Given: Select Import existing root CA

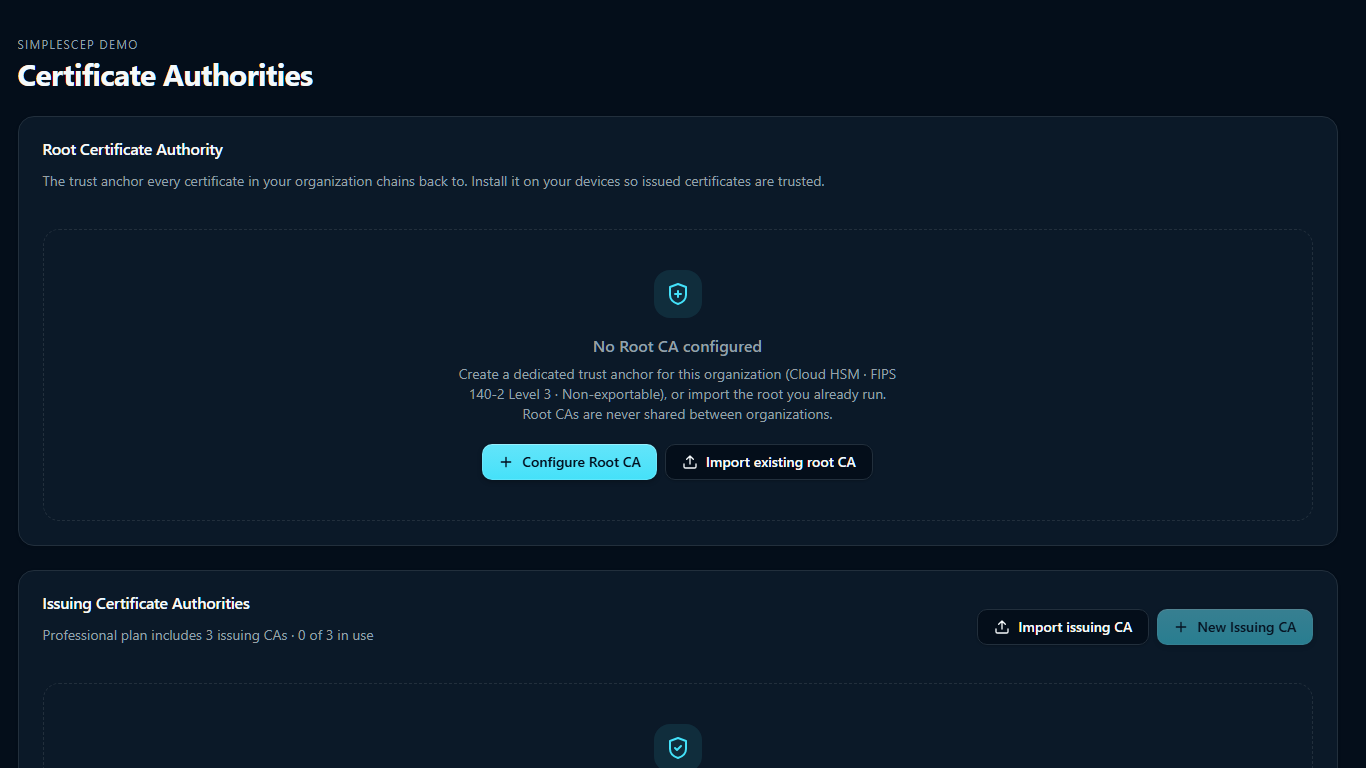Looking at the screenshot, I should coord(769,462).
